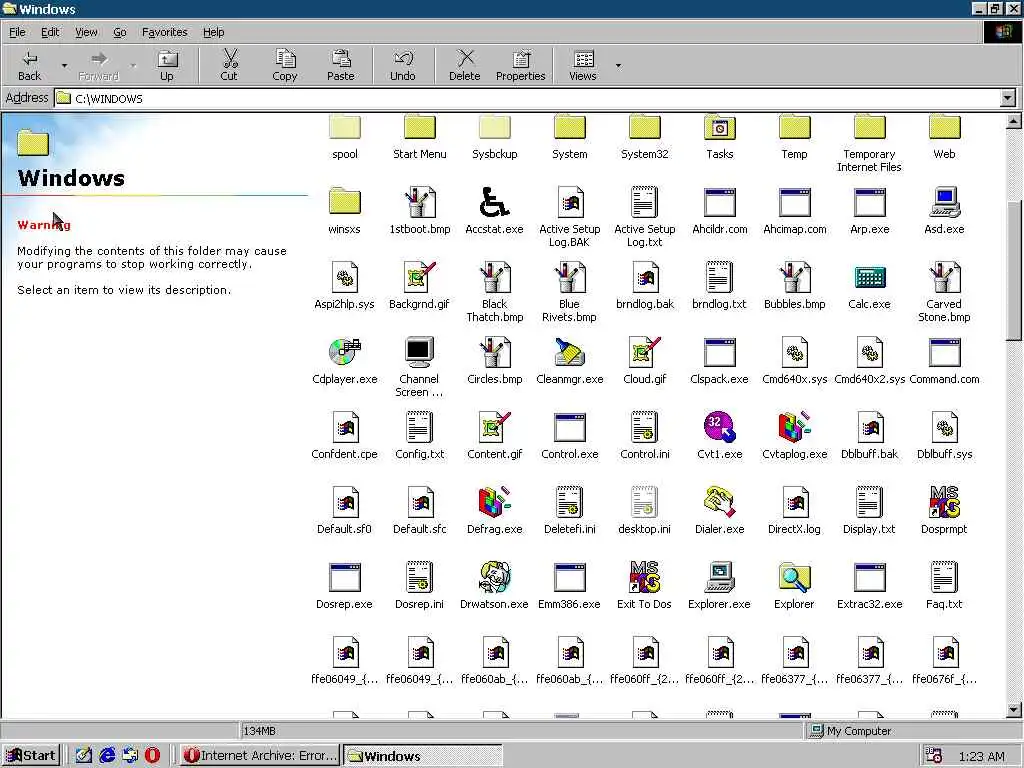Launch Opera from the quick launch
1024x768 pixels.
(x=152, y=756)
